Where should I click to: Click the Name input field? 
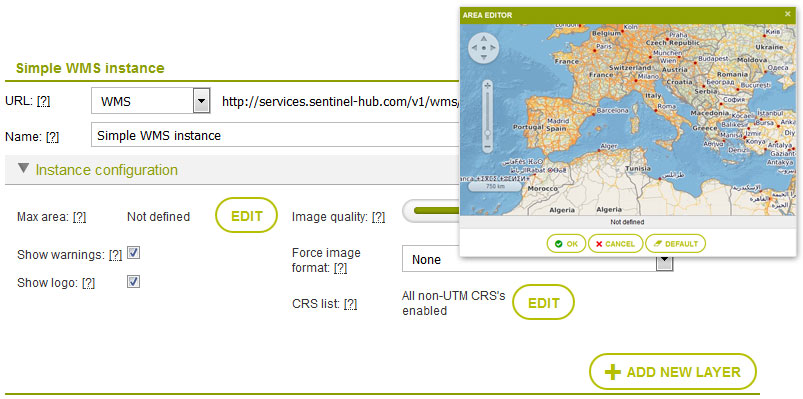(x=276, y=135)
